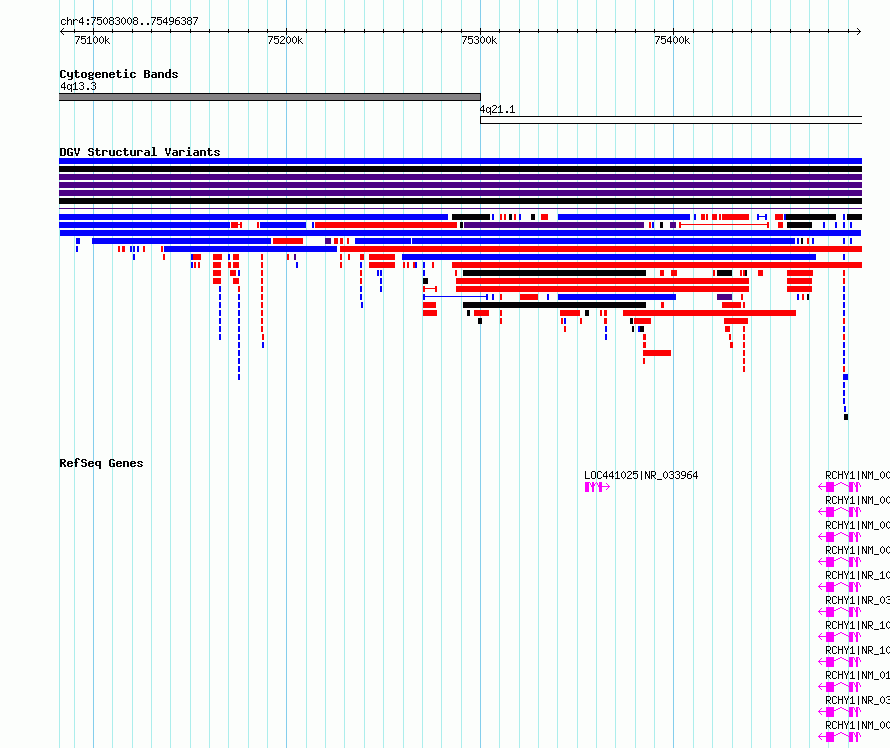Click the magenta LOC441025 gene glyph

[x=597, y=487]
